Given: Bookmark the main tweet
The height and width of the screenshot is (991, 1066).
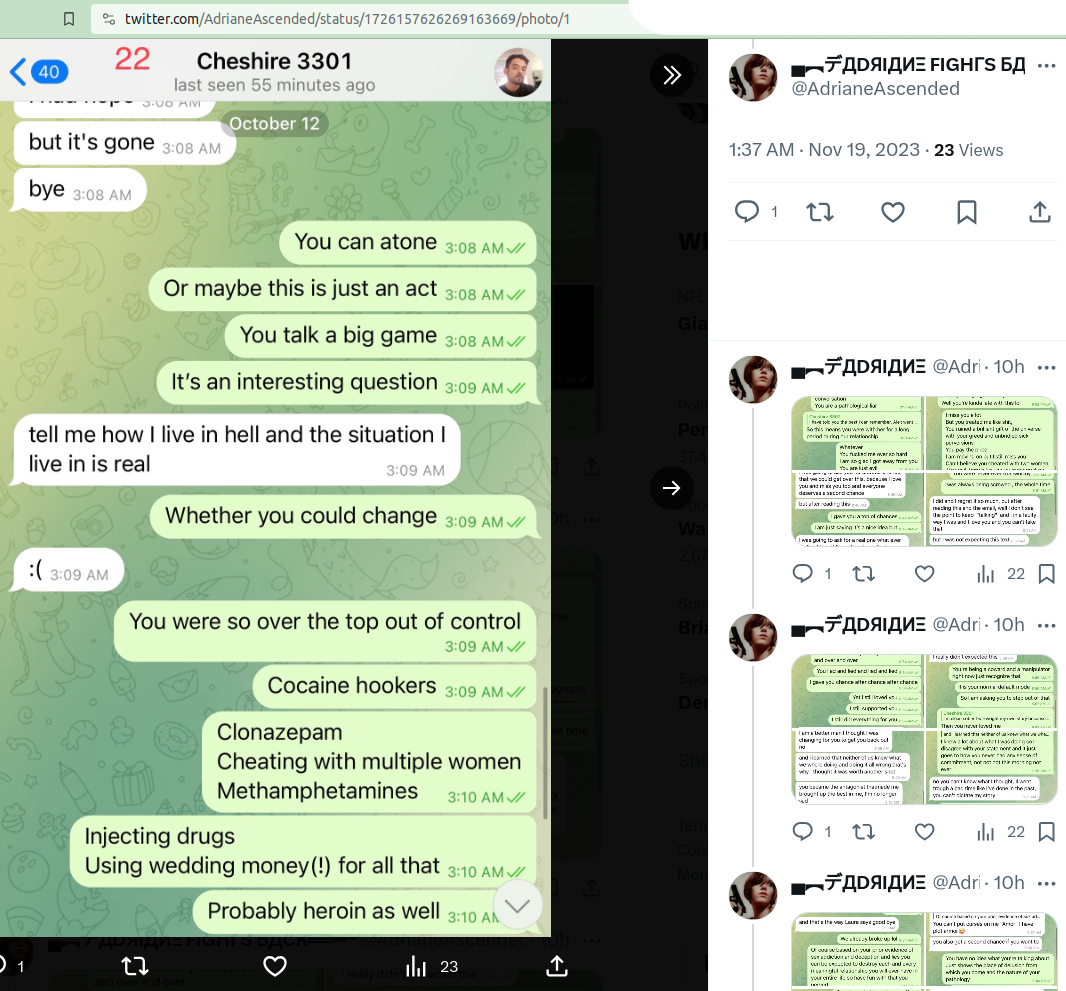Looking at the screenshot, I should pyautogui.click(x=966, y=212).
